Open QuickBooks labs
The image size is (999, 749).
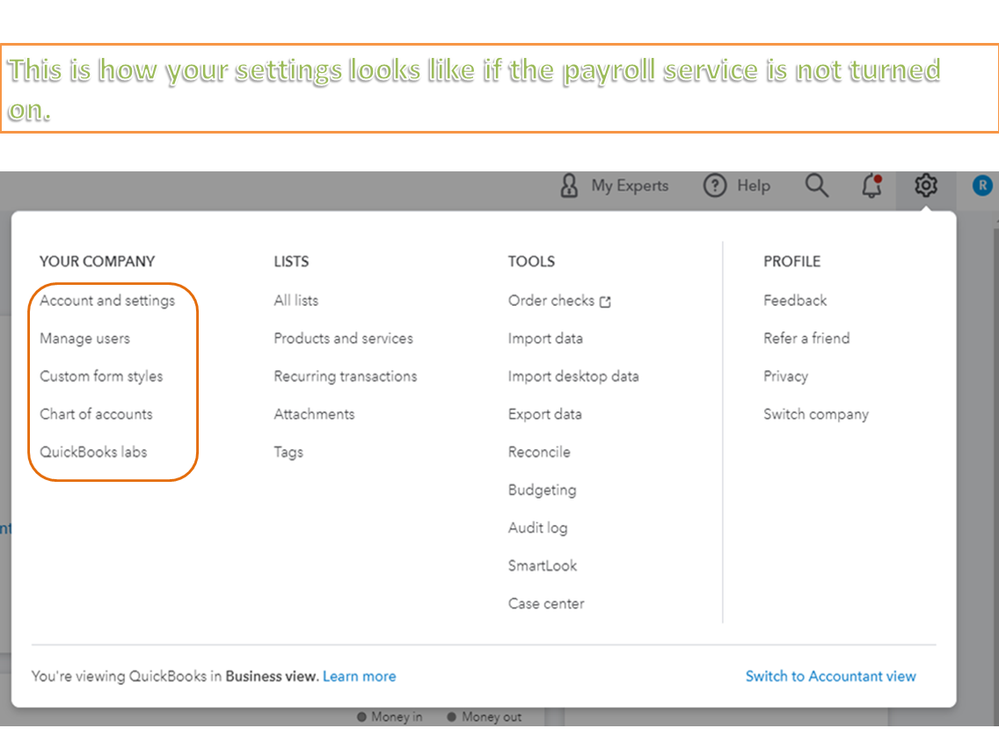click(93, 452)
